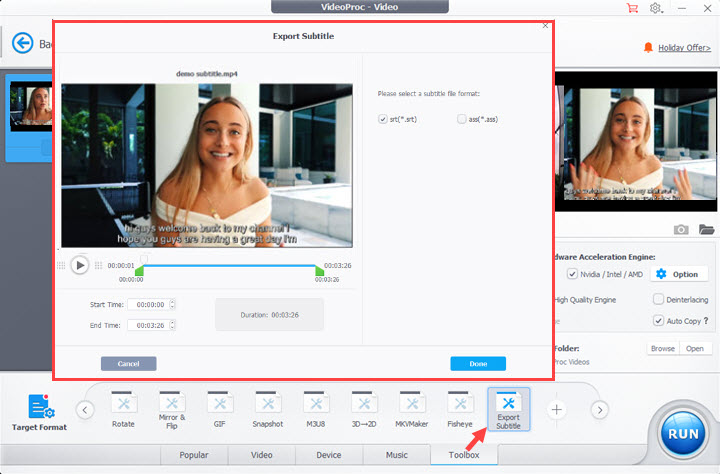720x474 pixels.
Task: Click the green trim end marker
Action: (319, 271)
